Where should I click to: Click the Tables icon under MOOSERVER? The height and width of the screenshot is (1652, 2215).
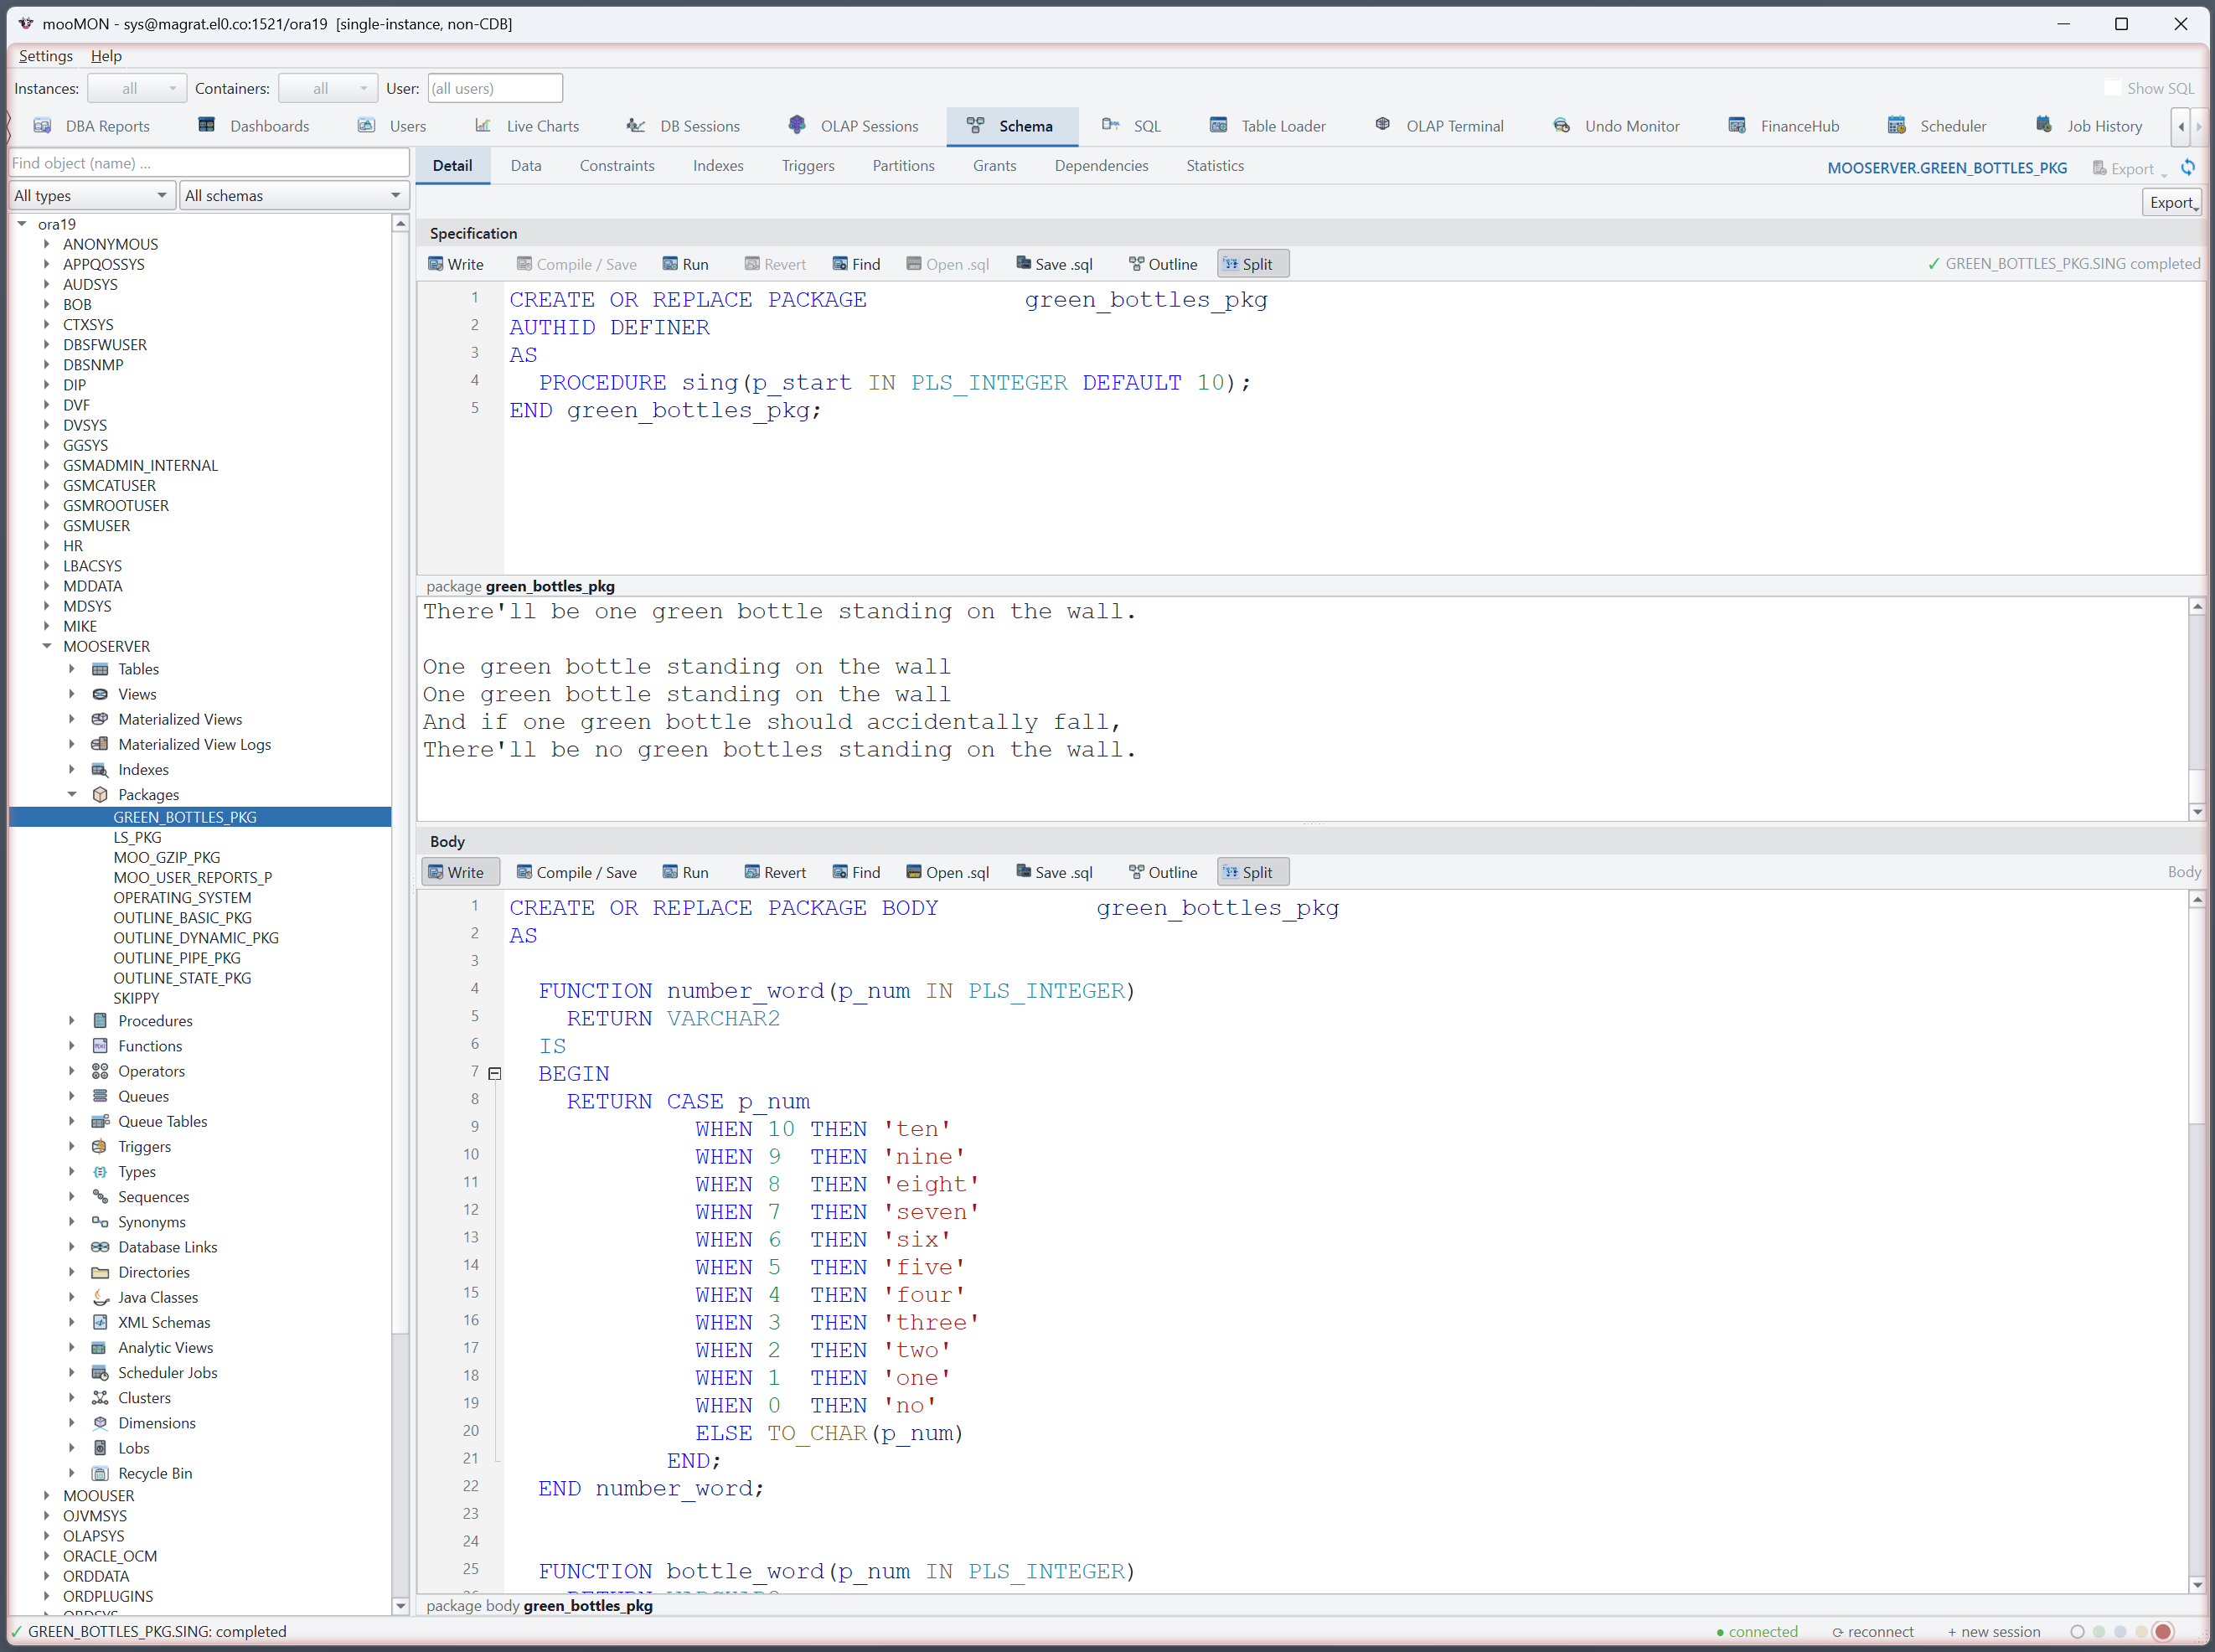100,669
